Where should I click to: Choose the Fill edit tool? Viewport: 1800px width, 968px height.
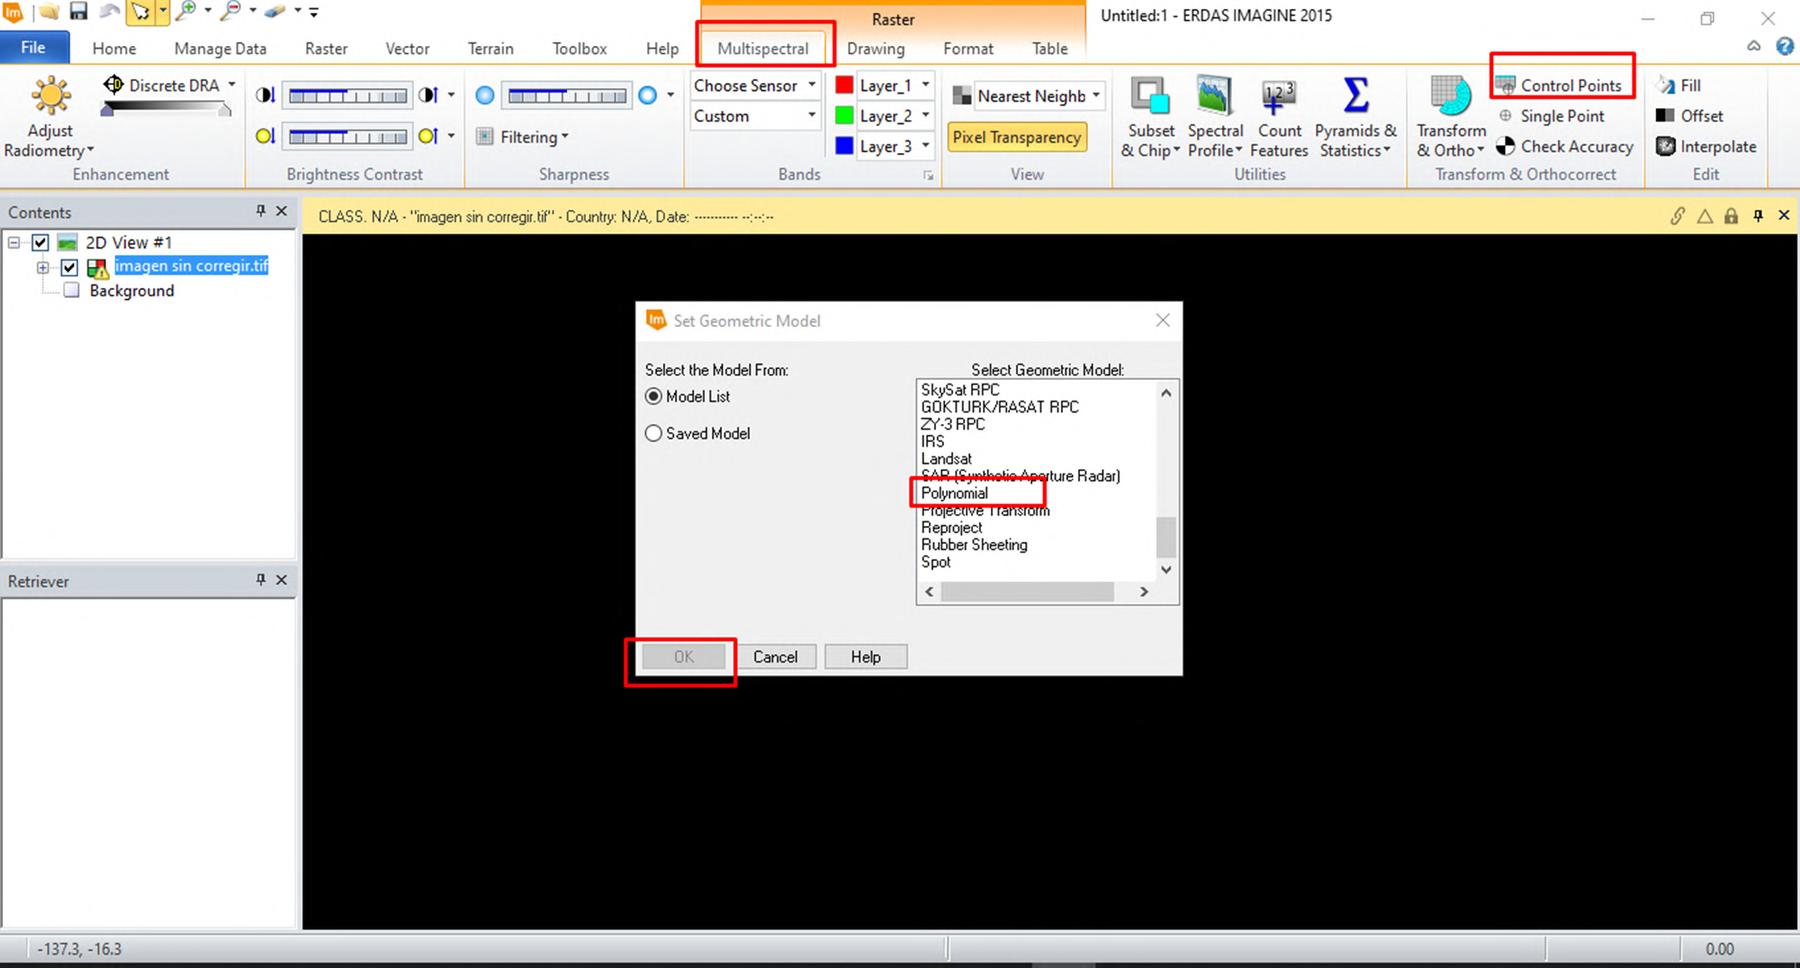coord(1679,86)
